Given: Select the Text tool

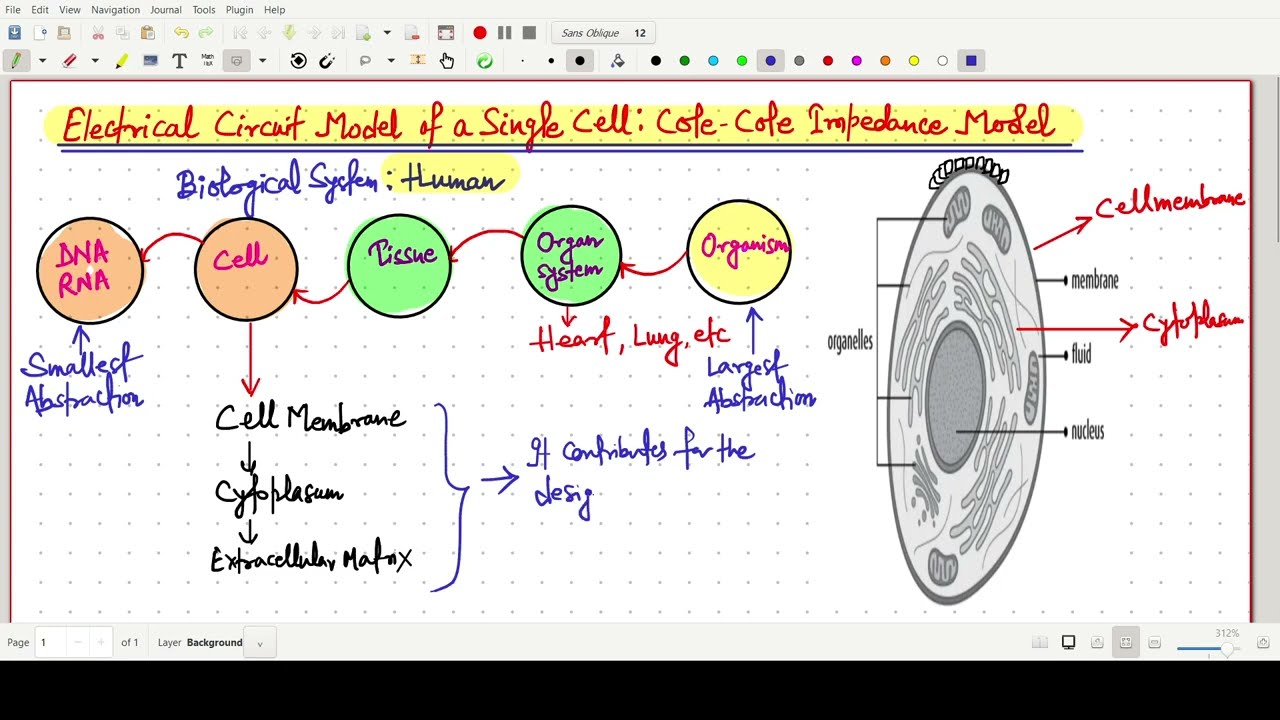Looking at the screenshot, I should tap(180, 61).
